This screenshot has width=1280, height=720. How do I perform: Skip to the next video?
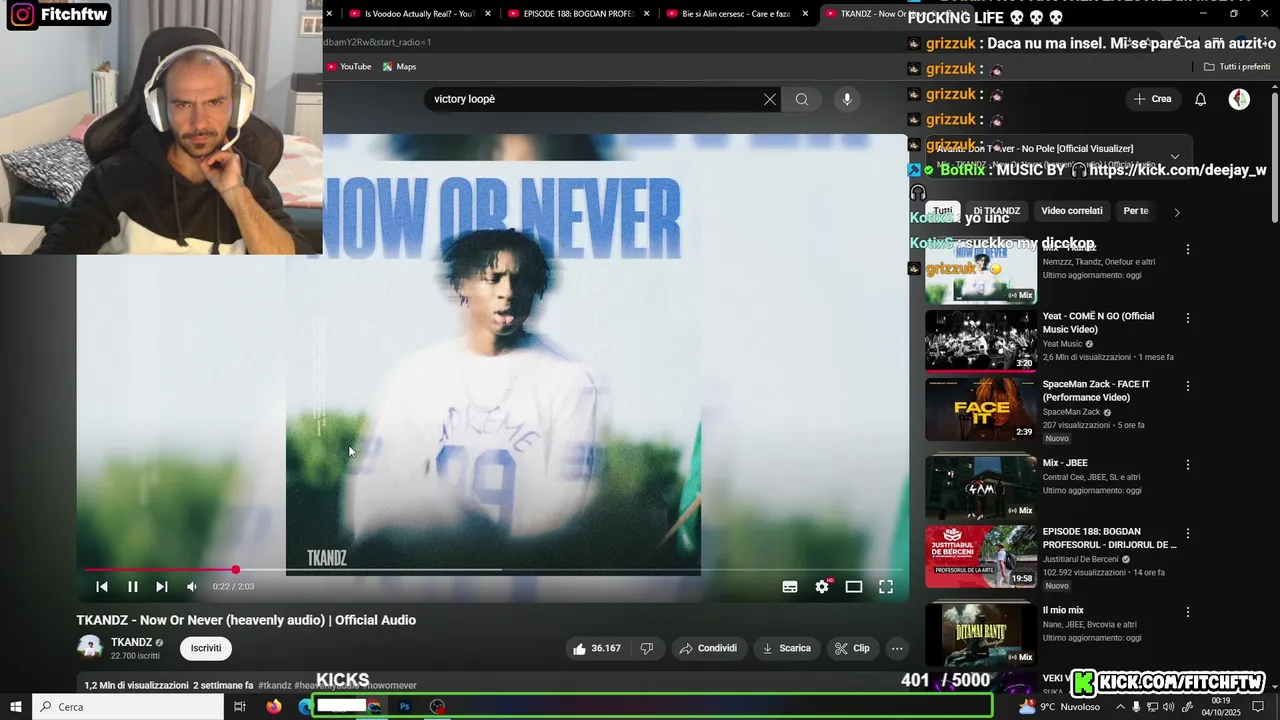click(162, 587)
